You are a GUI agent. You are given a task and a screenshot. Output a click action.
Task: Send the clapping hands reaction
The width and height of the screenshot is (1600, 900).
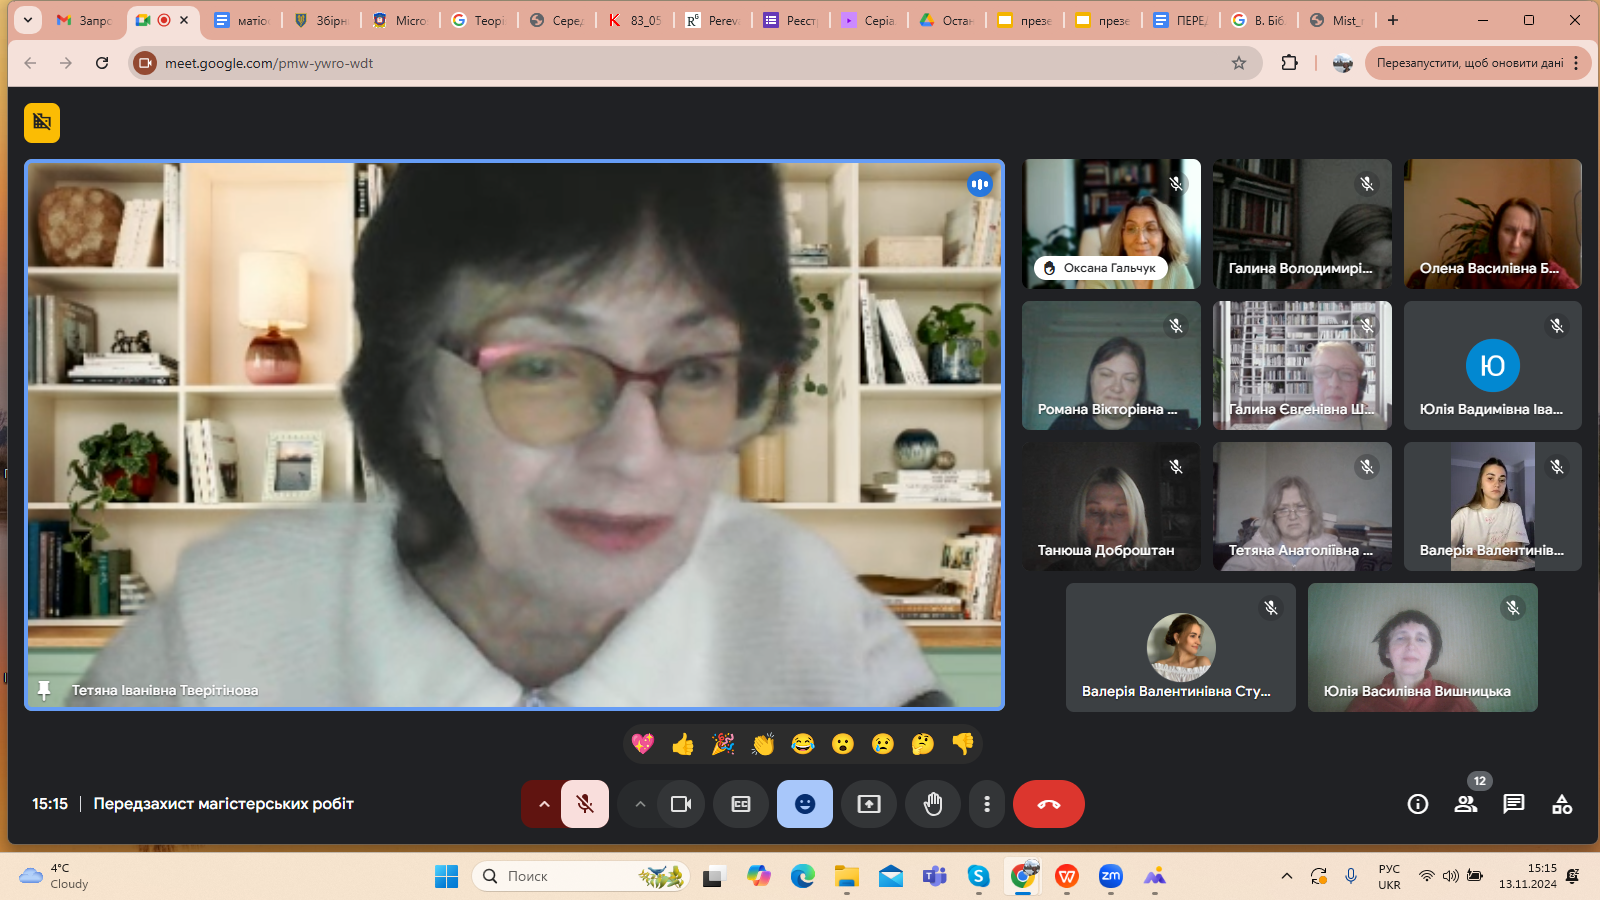pyautogui.click(x=763, y=744)
